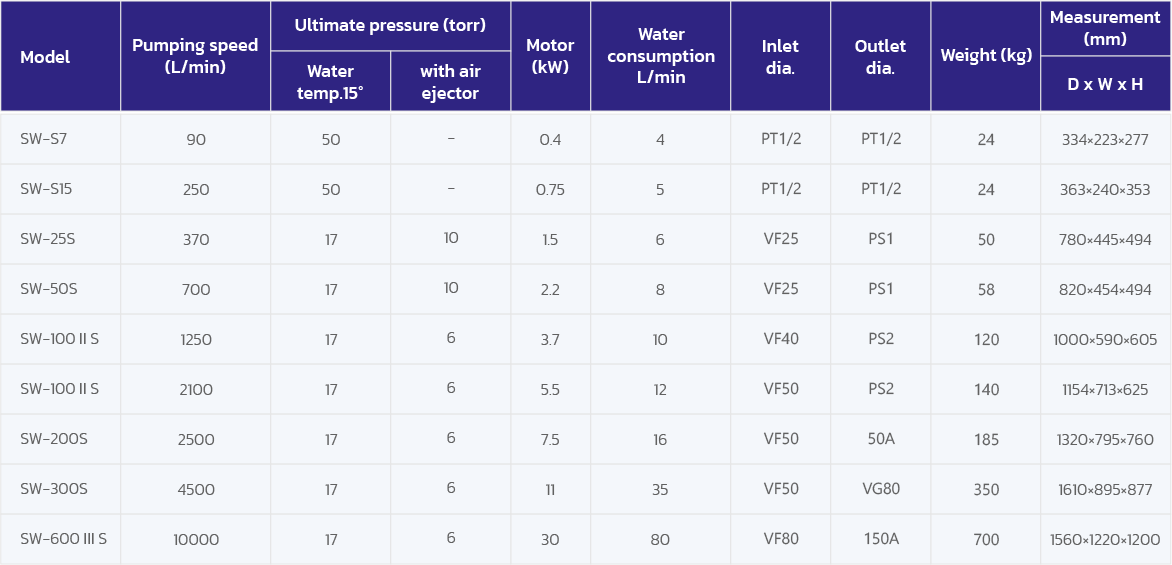Click the 10000 pumping speed cell

pyautogui.click(x=196, y=540)
